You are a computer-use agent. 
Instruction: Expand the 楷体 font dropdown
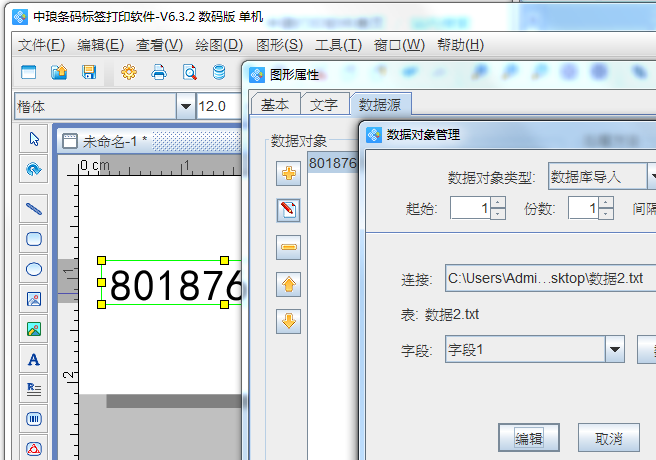click(x=185, y=106)
